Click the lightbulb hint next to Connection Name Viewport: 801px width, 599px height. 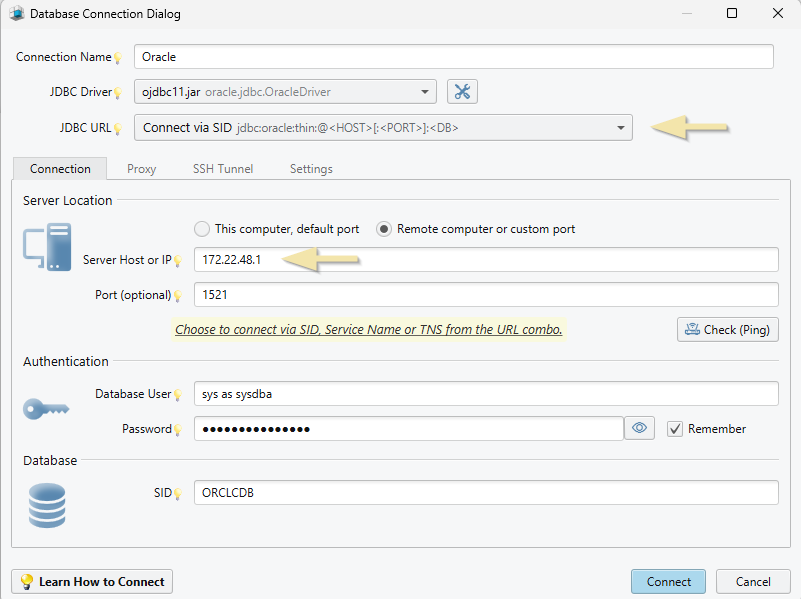[119, 57]
